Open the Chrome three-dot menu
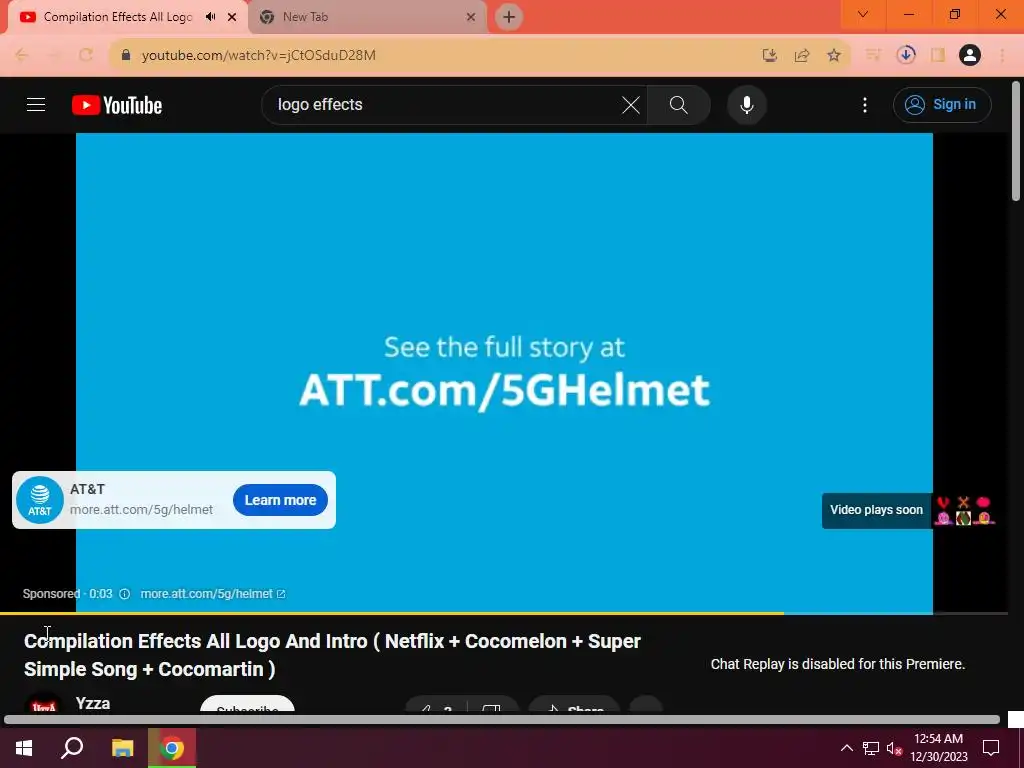1024x768 pixels. (1002, 56)
